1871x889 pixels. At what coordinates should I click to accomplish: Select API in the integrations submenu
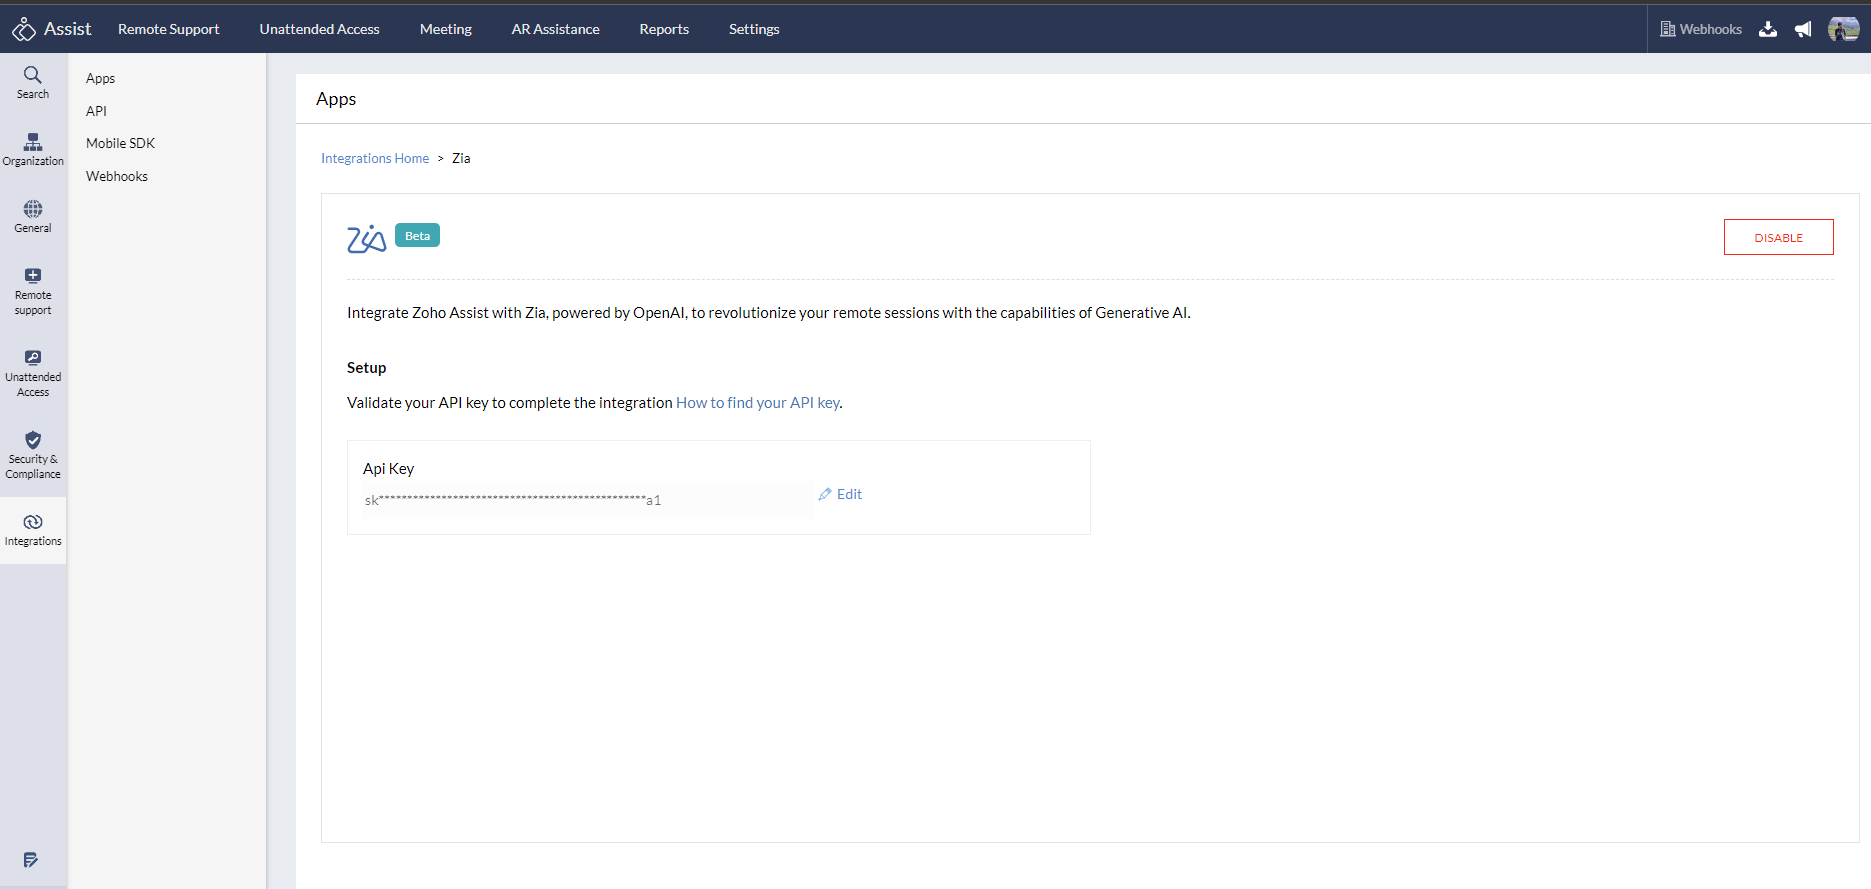[96, 111]
